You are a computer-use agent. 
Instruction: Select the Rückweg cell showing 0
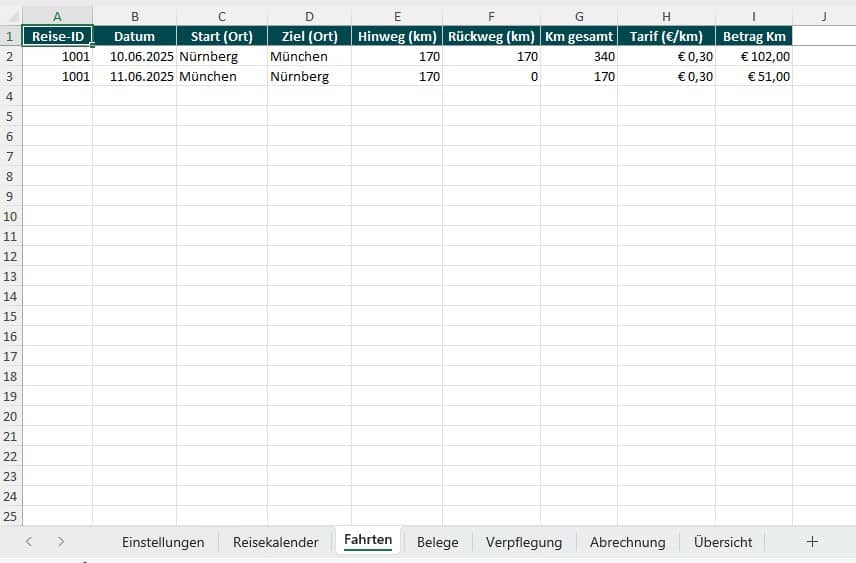click(491, 77)
